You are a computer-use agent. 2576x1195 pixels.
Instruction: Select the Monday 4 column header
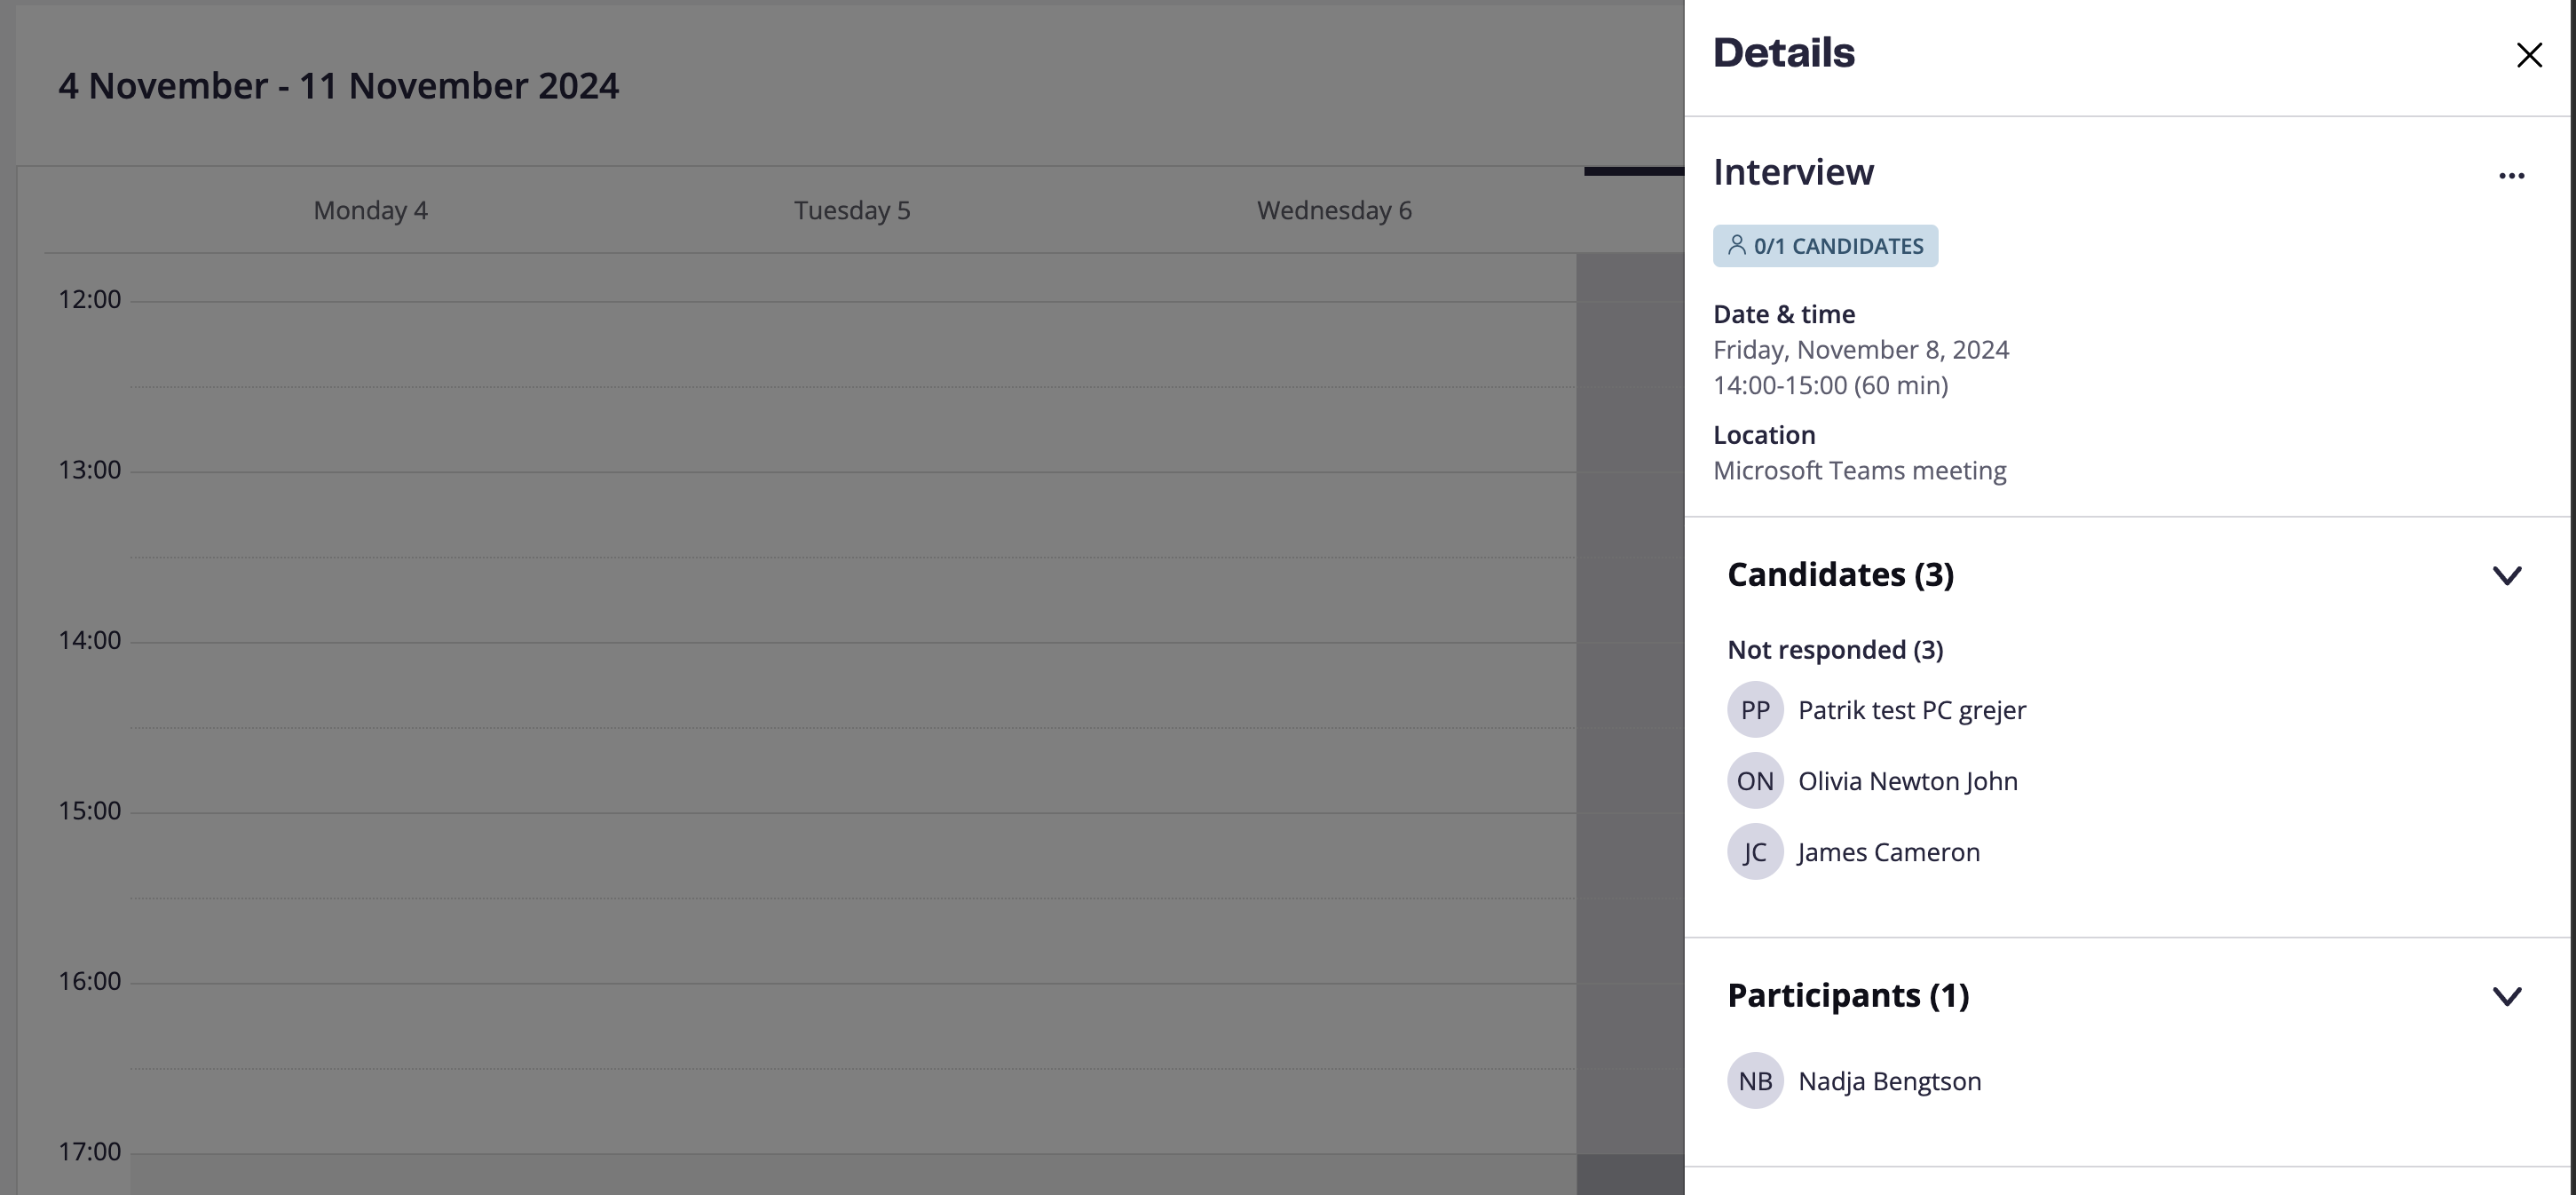[370, 210]
